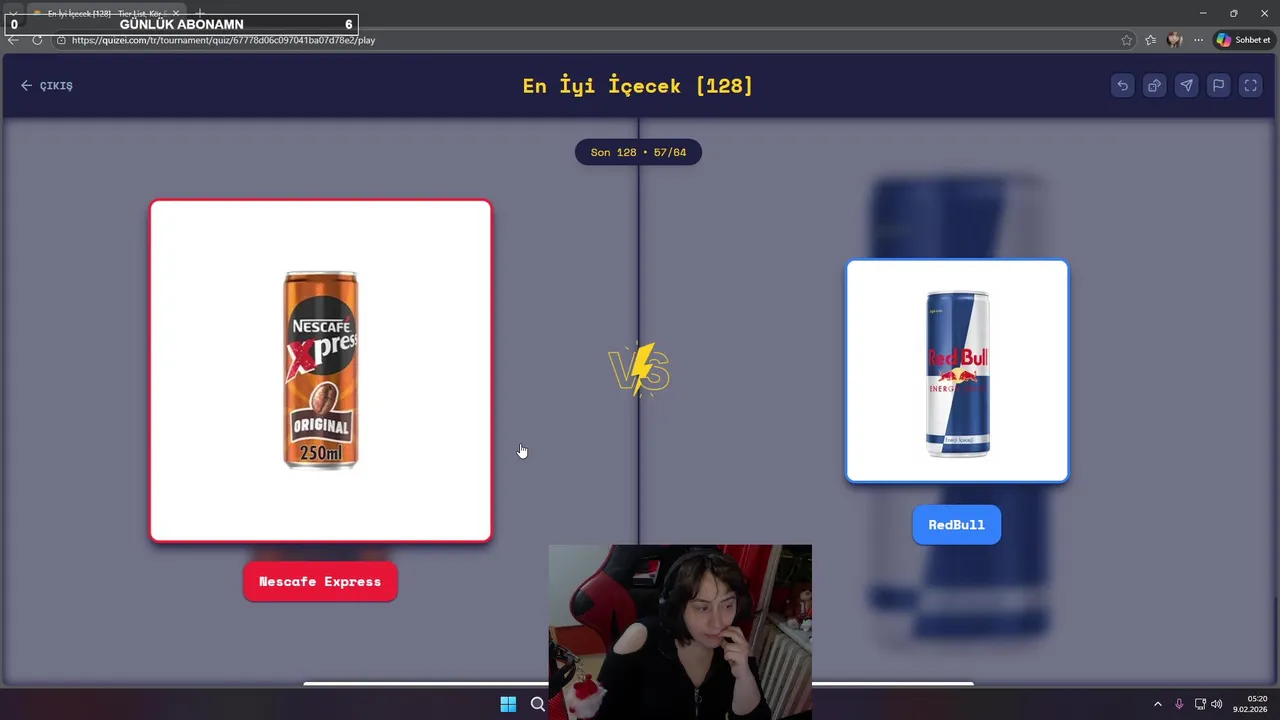Screen dimensions: 1280x720
Task: Open network status tray icon
Action: pos(1200,704)
